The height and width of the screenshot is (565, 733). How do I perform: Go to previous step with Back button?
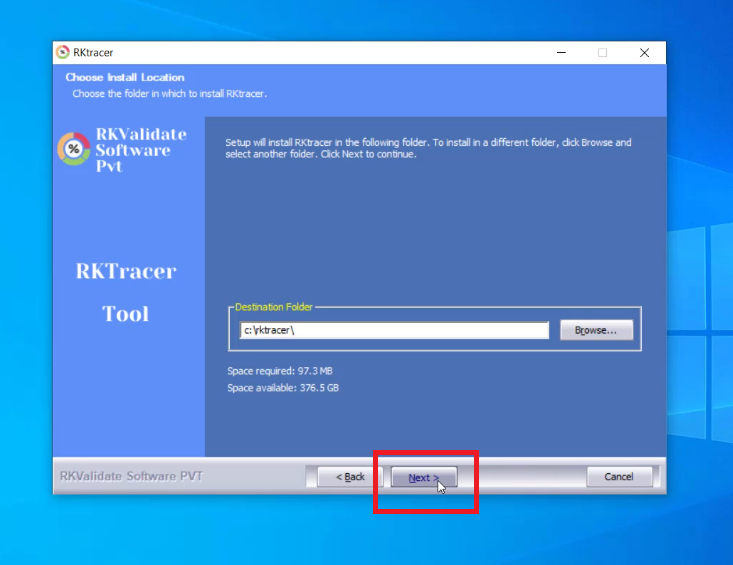coord(350,477)
